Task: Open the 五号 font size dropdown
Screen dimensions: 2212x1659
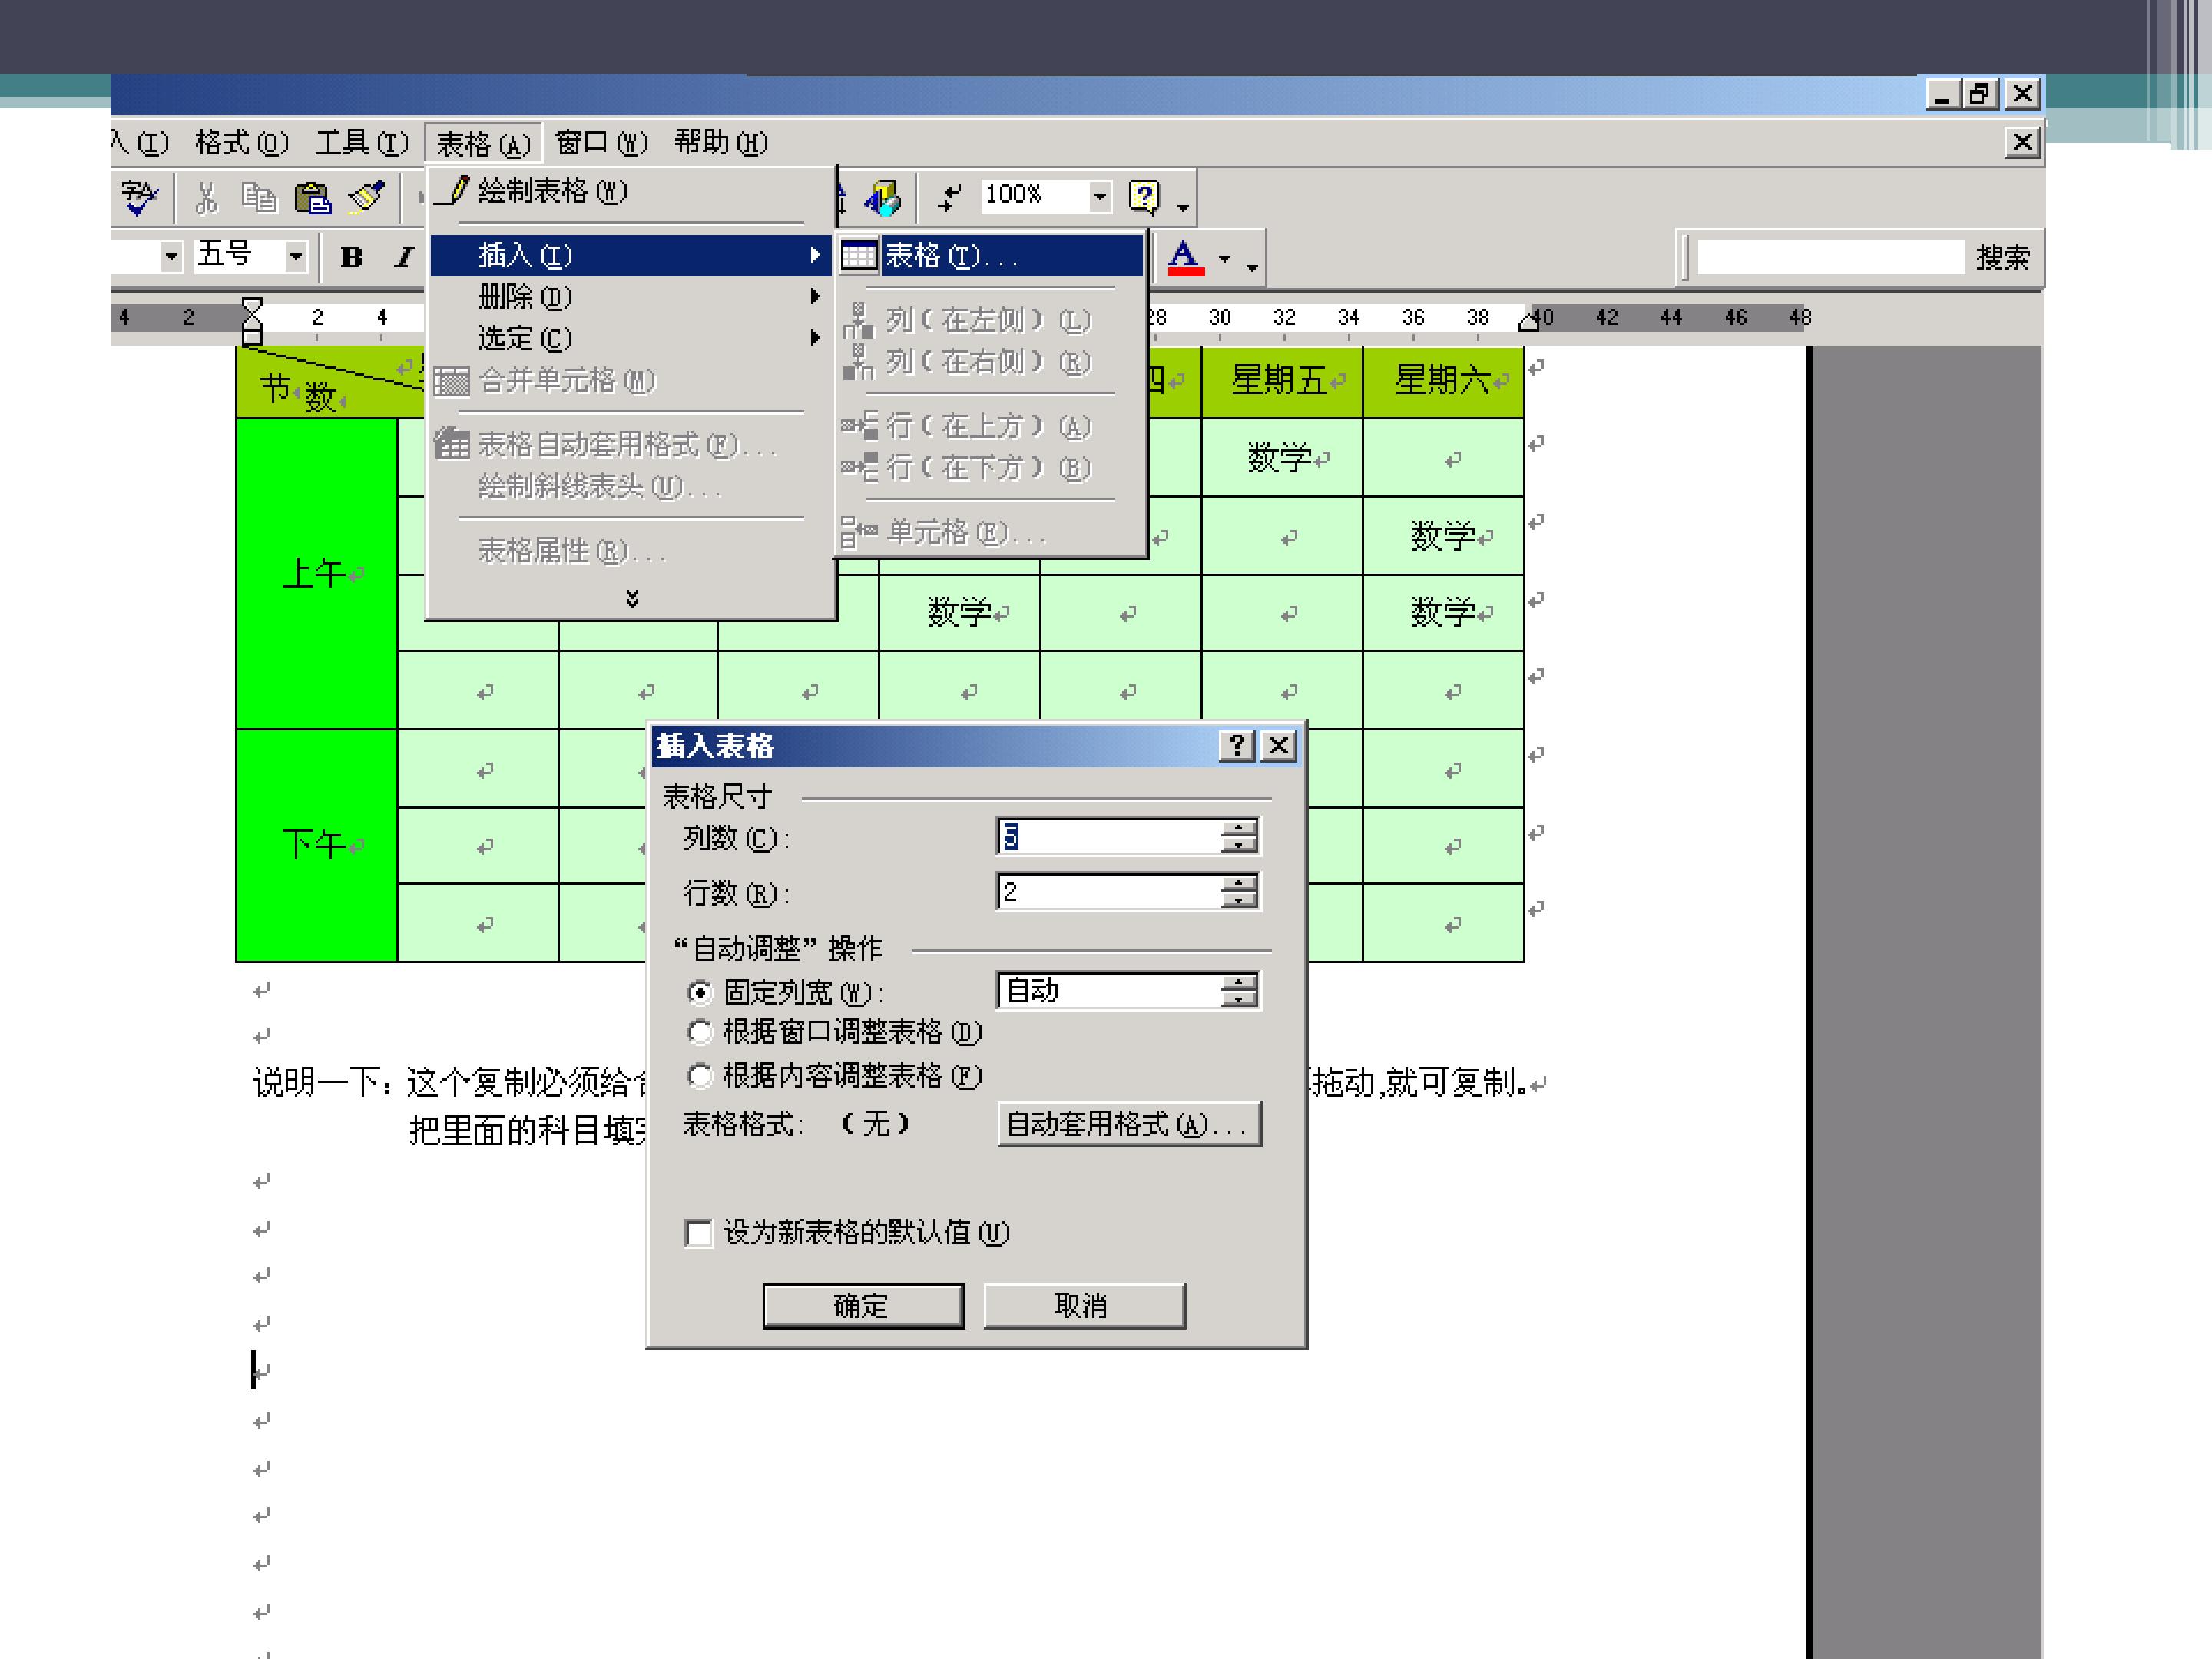Action: pyautogui.click(x=295, y=257)
